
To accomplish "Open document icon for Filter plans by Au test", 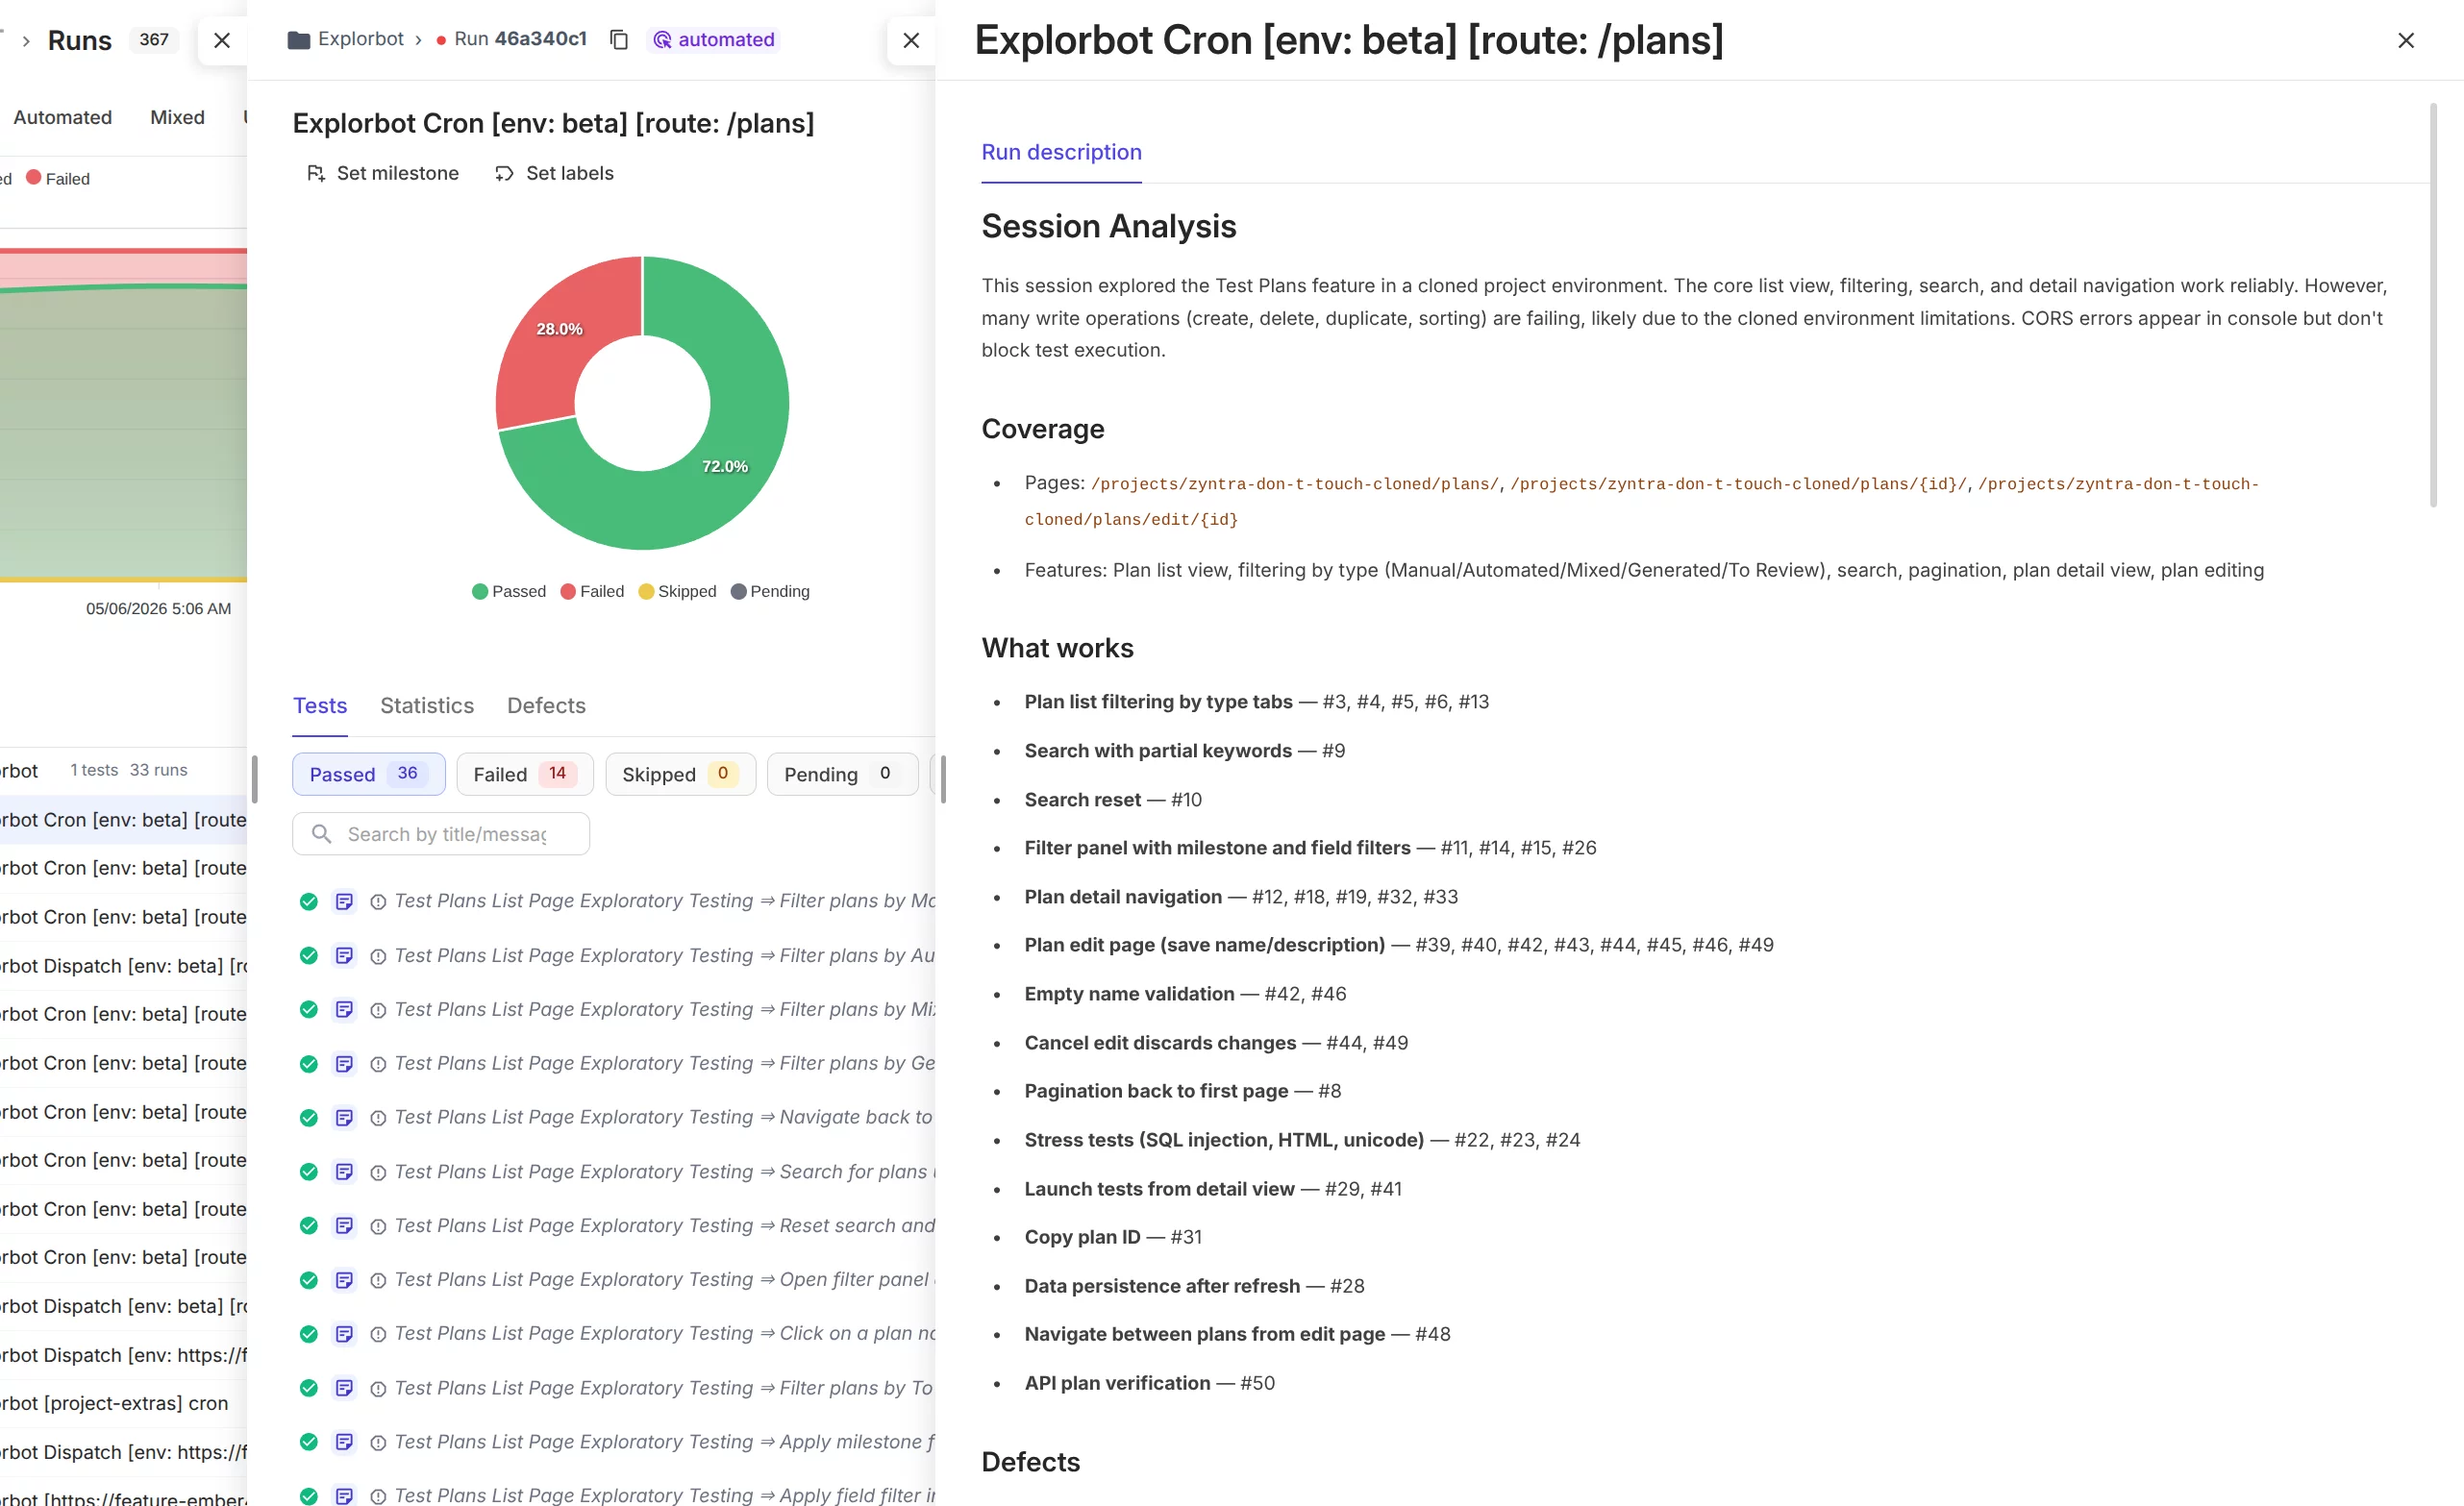I will tap(344, 955).
